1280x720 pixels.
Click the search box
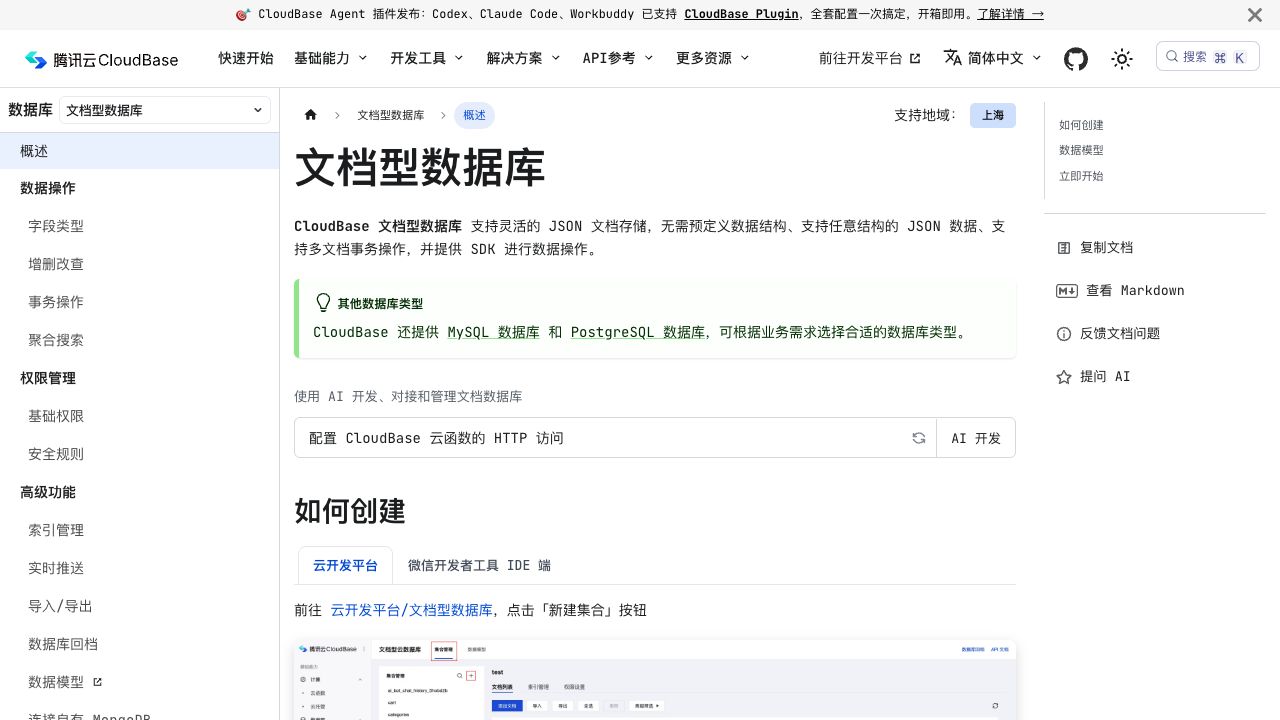(1207, 57)
